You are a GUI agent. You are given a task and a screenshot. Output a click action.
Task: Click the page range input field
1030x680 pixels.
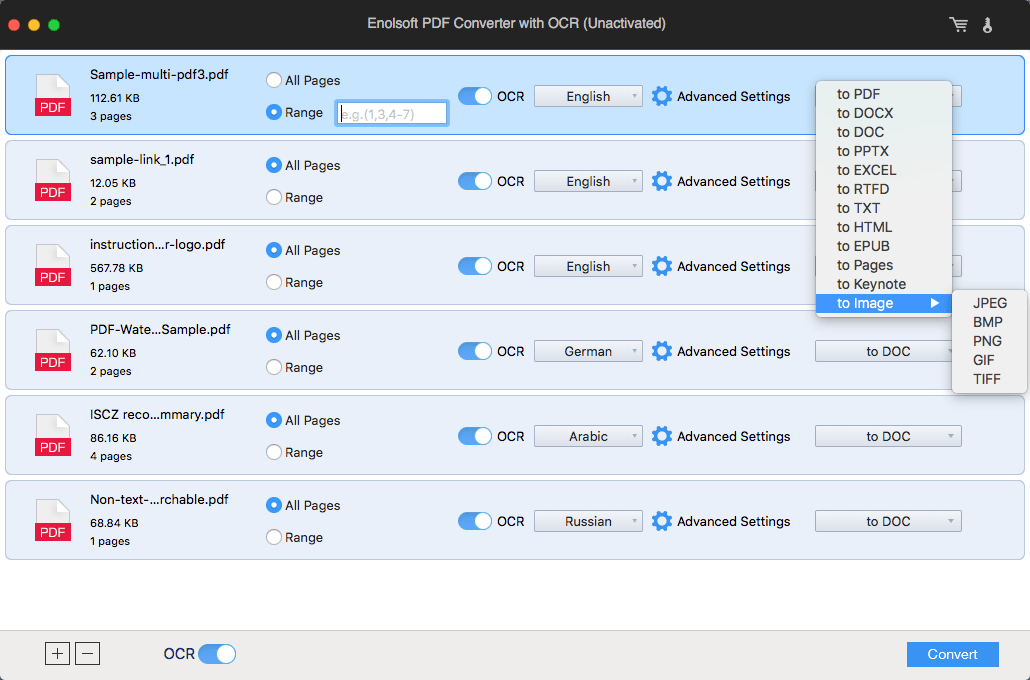pos(392,113)
